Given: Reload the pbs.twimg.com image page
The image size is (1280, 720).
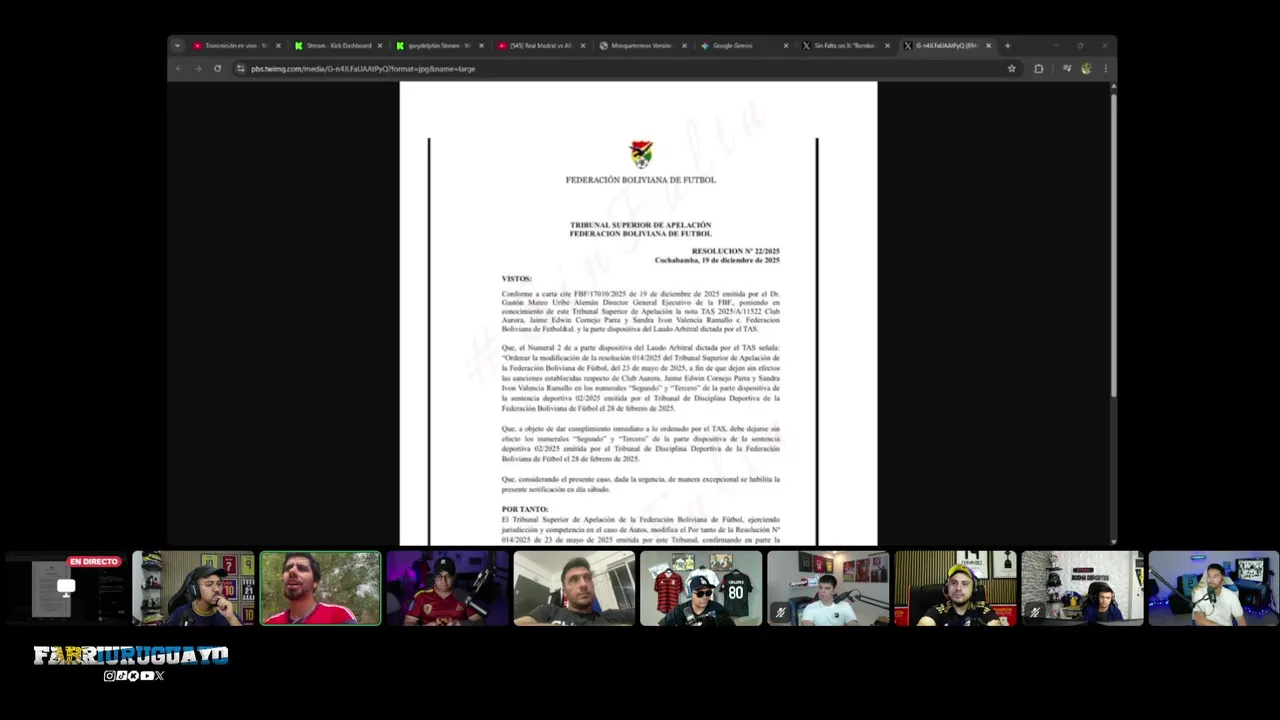Looking at the screenshot, I should [x=217, y=68].
